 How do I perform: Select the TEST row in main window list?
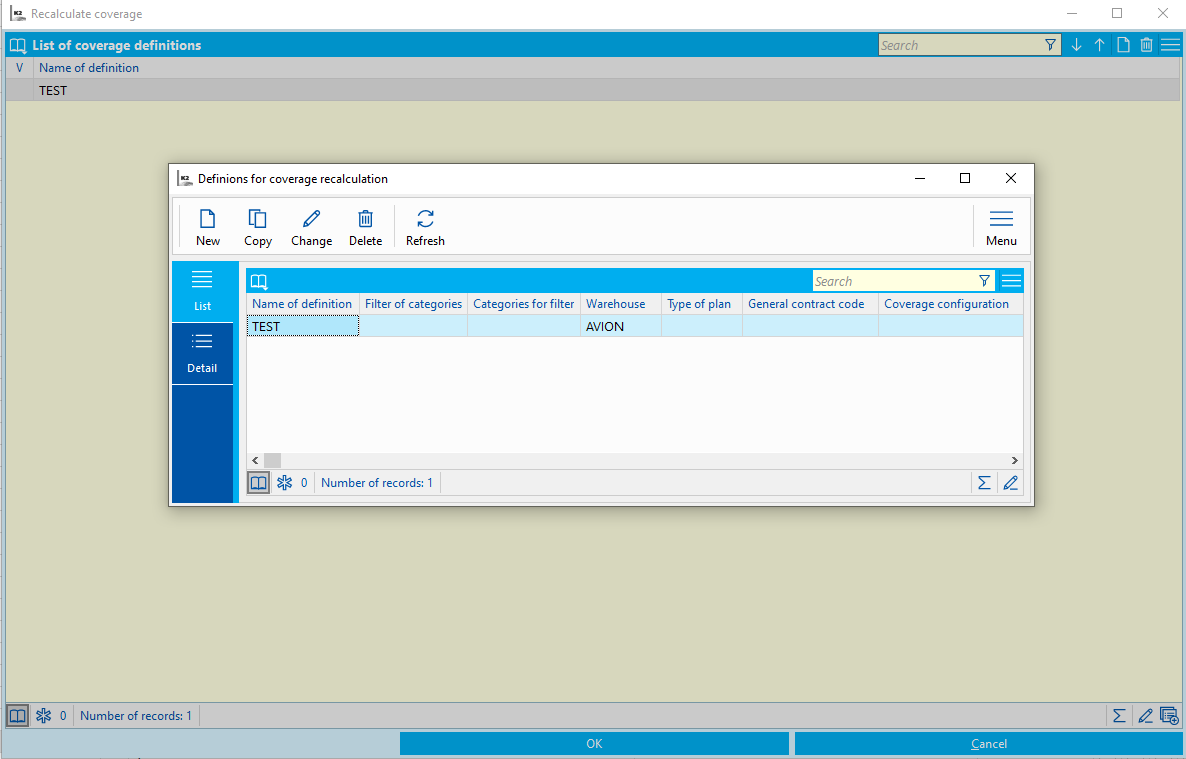click(x=593, y=91)
